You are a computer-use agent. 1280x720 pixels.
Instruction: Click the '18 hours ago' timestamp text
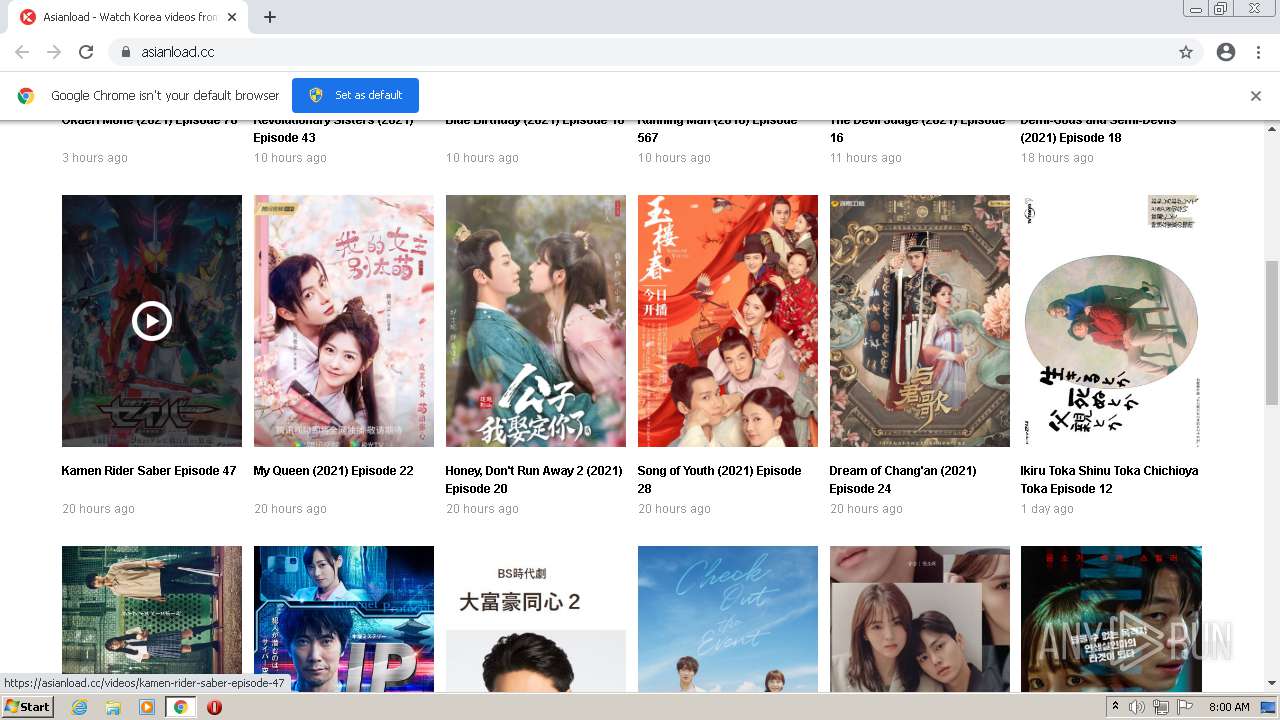tap(1057, 158)
